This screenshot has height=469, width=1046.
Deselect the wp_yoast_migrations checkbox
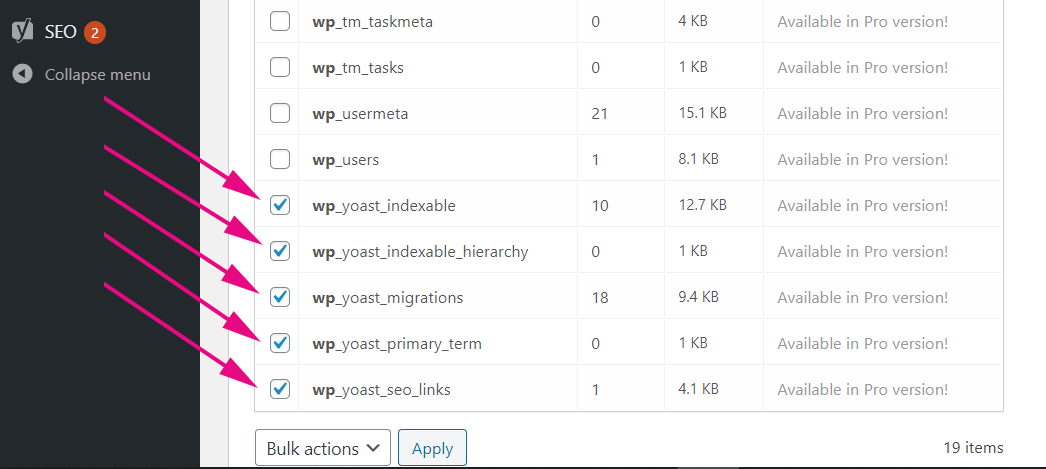280,297
